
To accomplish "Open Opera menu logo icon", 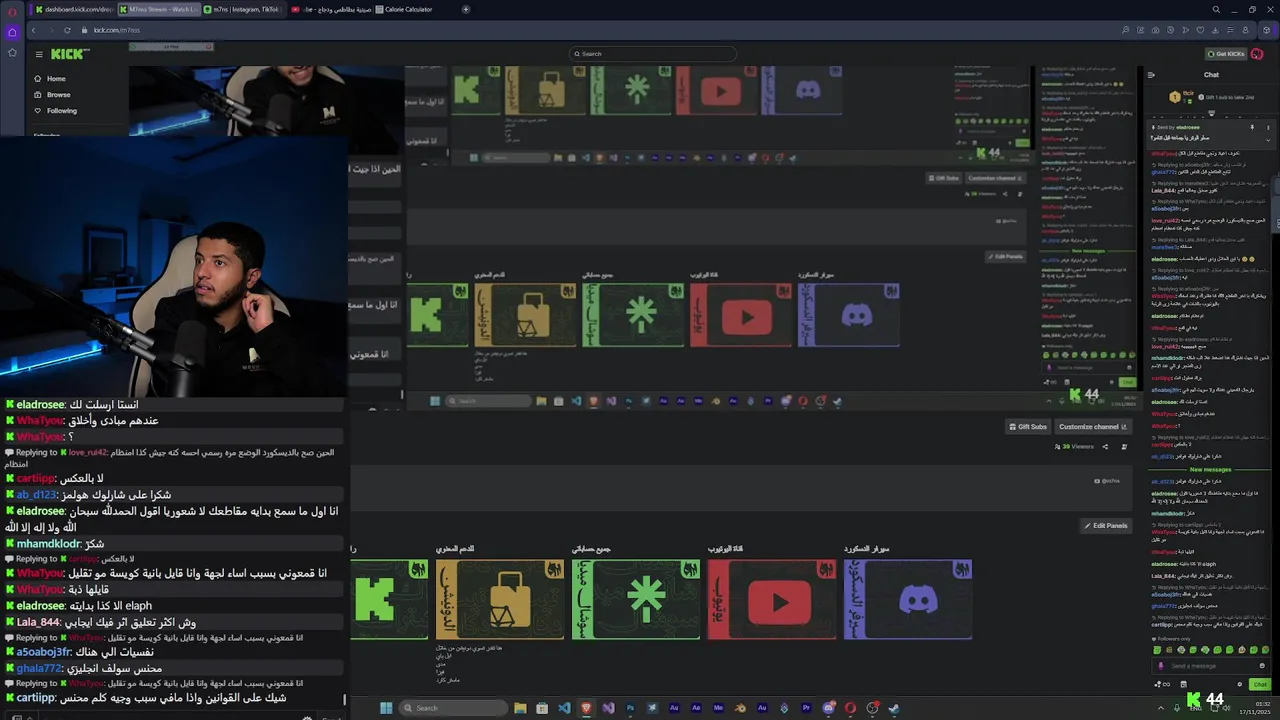I will 12,10.
